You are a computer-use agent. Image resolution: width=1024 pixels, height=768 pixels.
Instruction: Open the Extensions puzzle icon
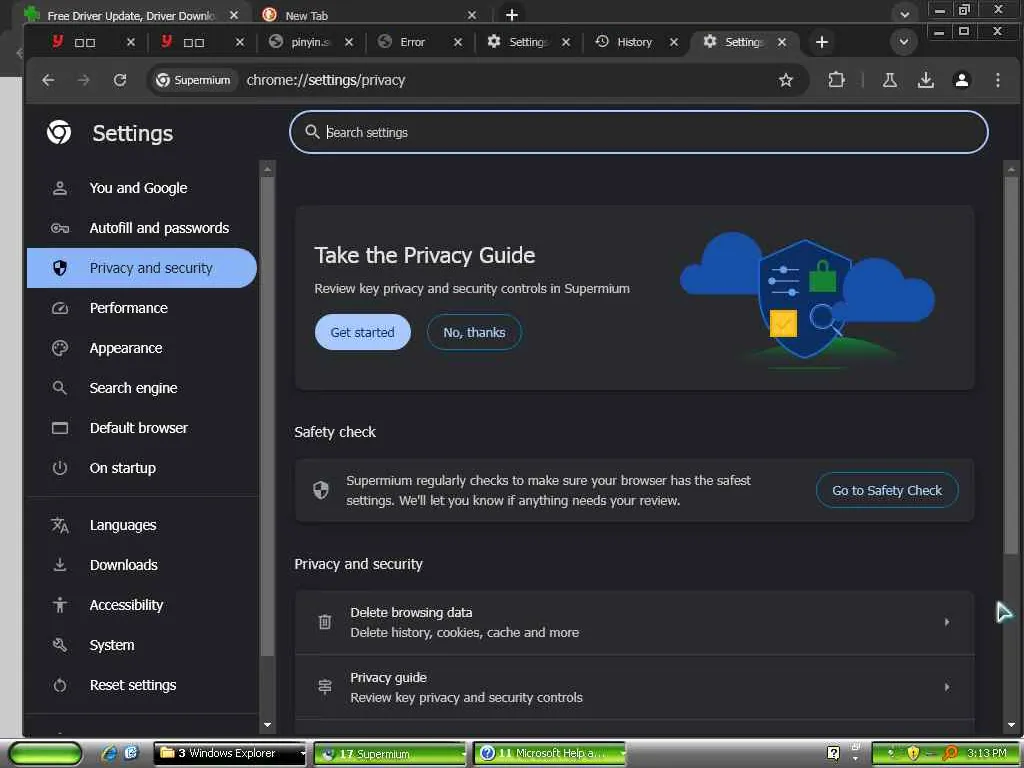pyautogui.click(x=836, y=80)
